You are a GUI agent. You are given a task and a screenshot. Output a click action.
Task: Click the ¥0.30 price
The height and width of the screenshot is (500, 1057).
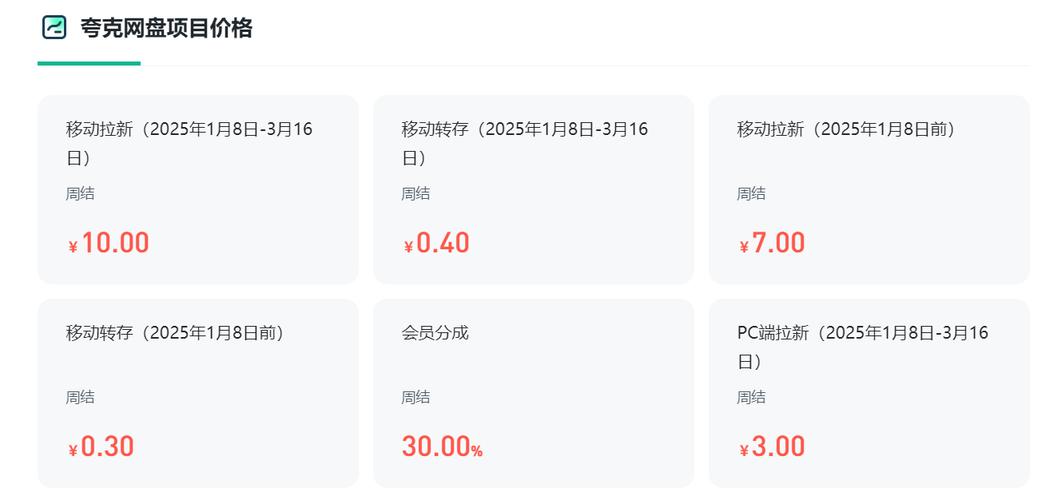[101, 447]
